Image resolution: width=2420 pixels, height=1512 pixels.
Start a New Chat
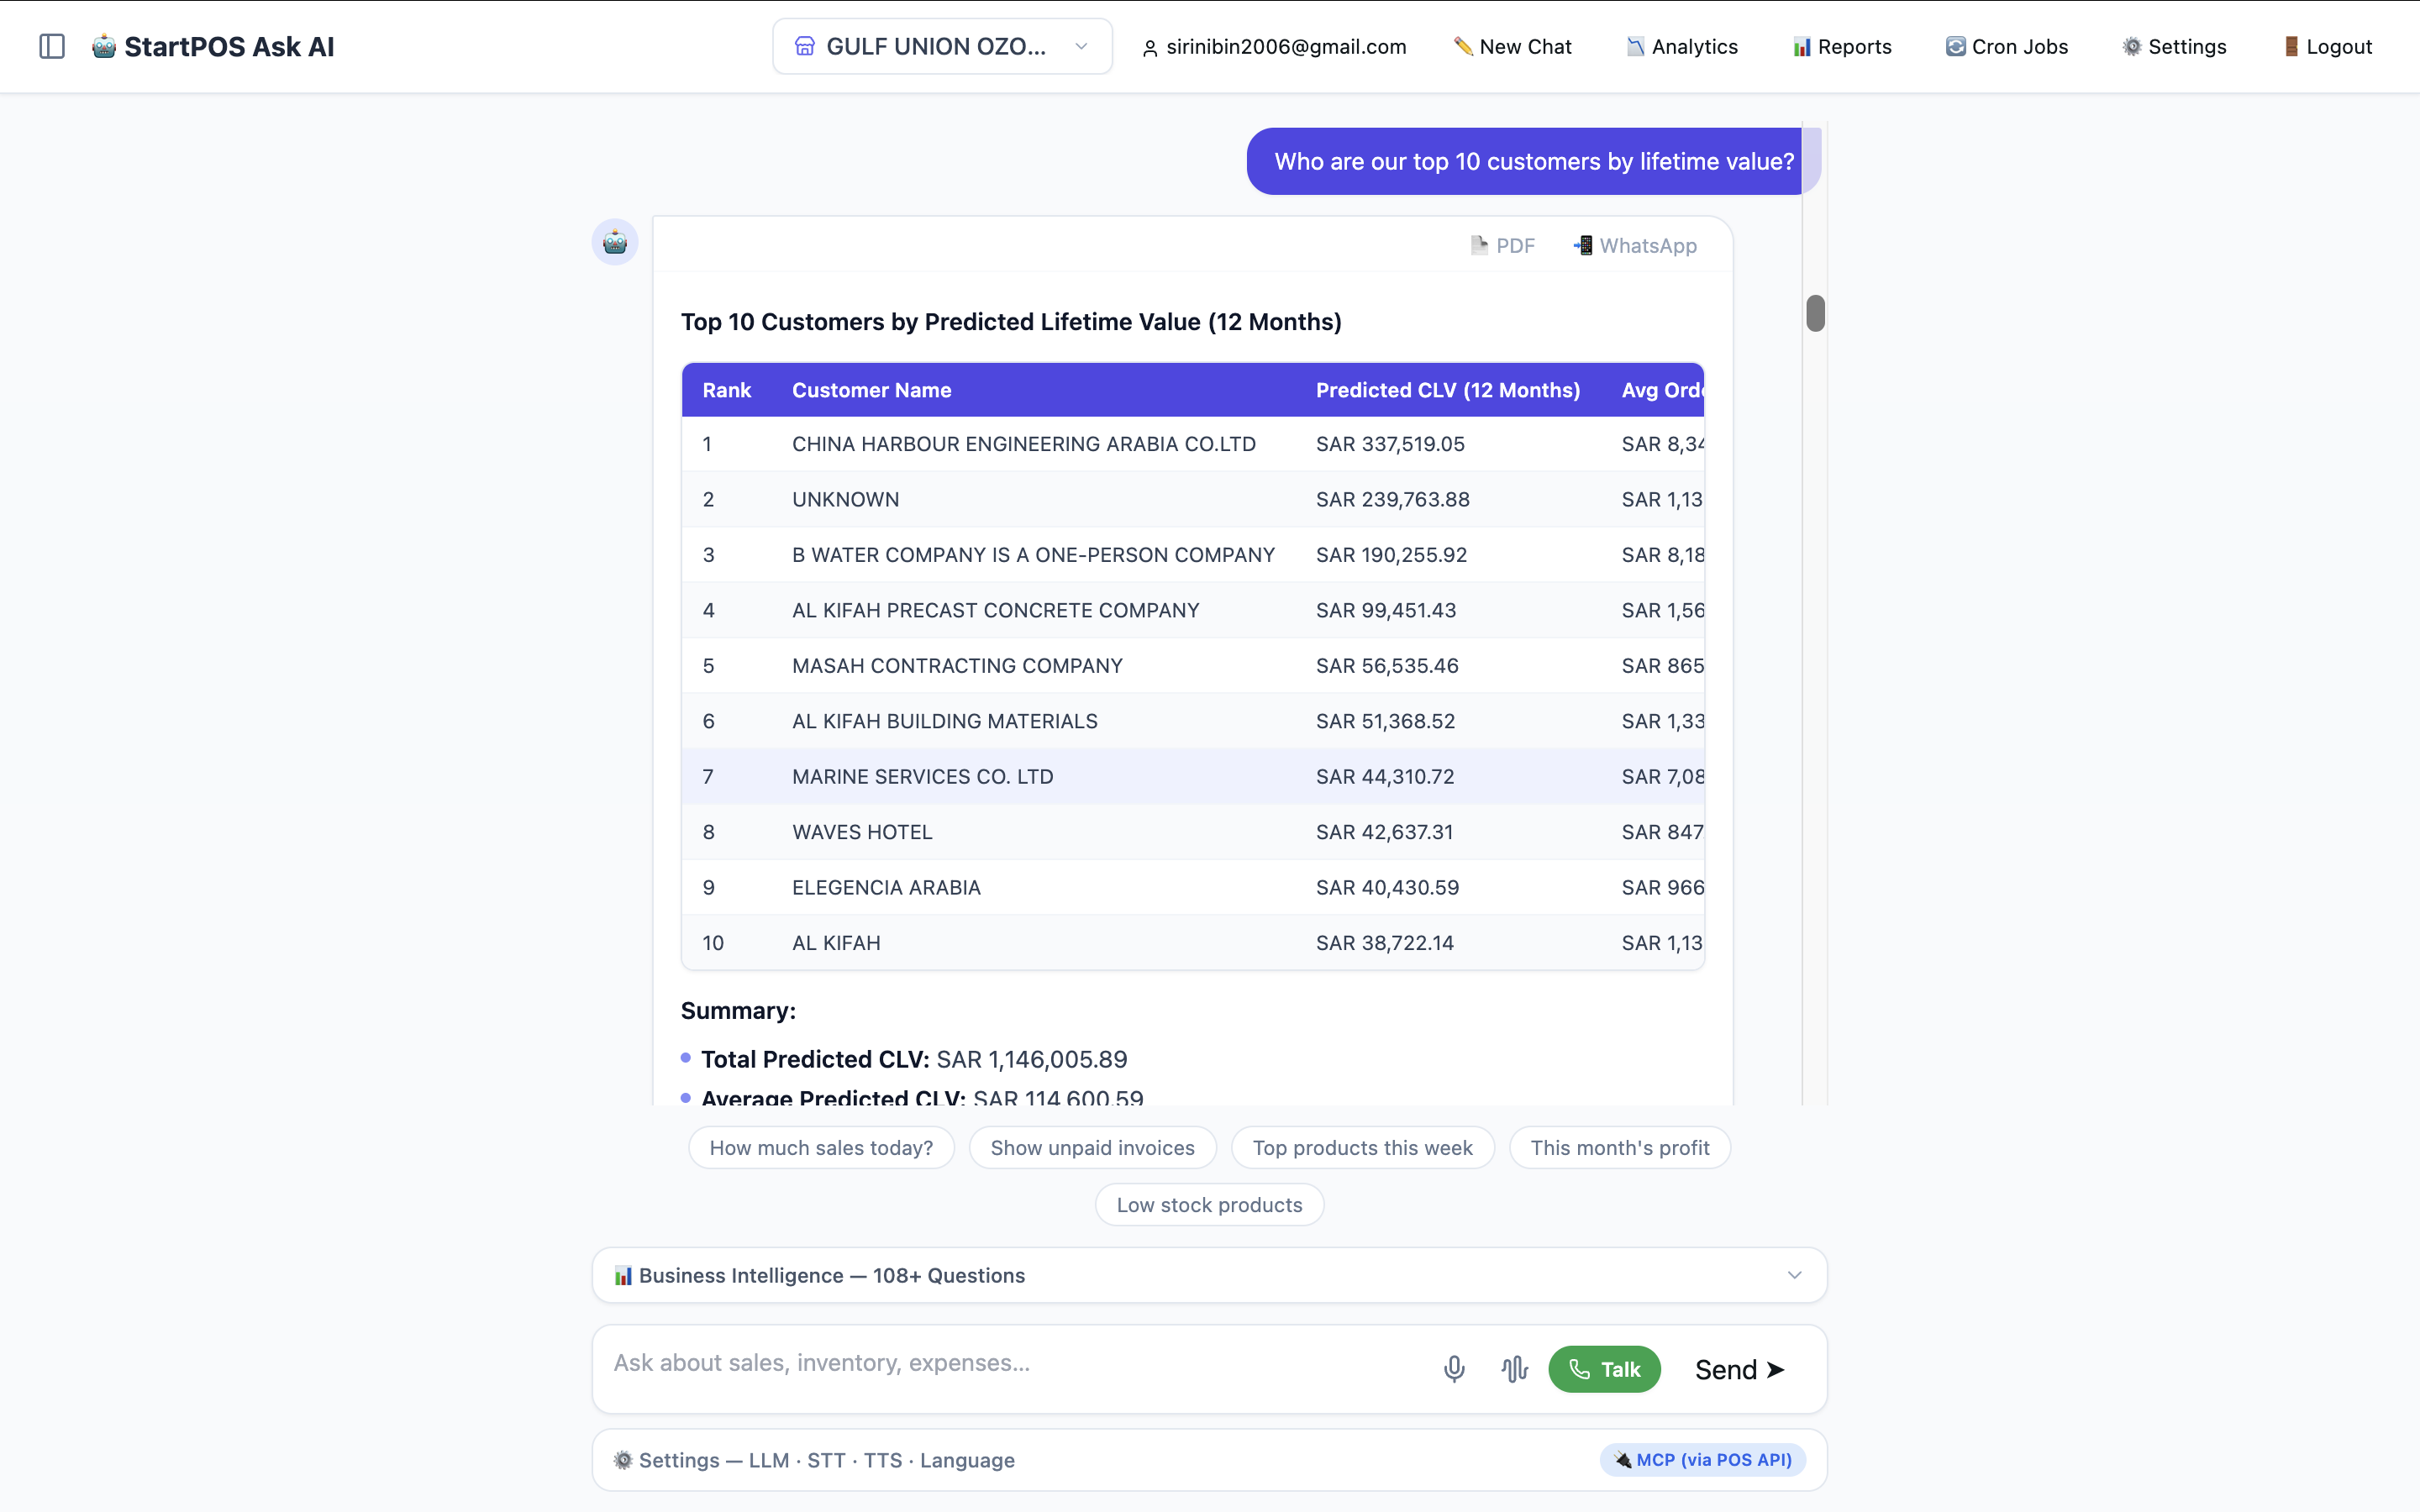click(x=1512, y=46)
